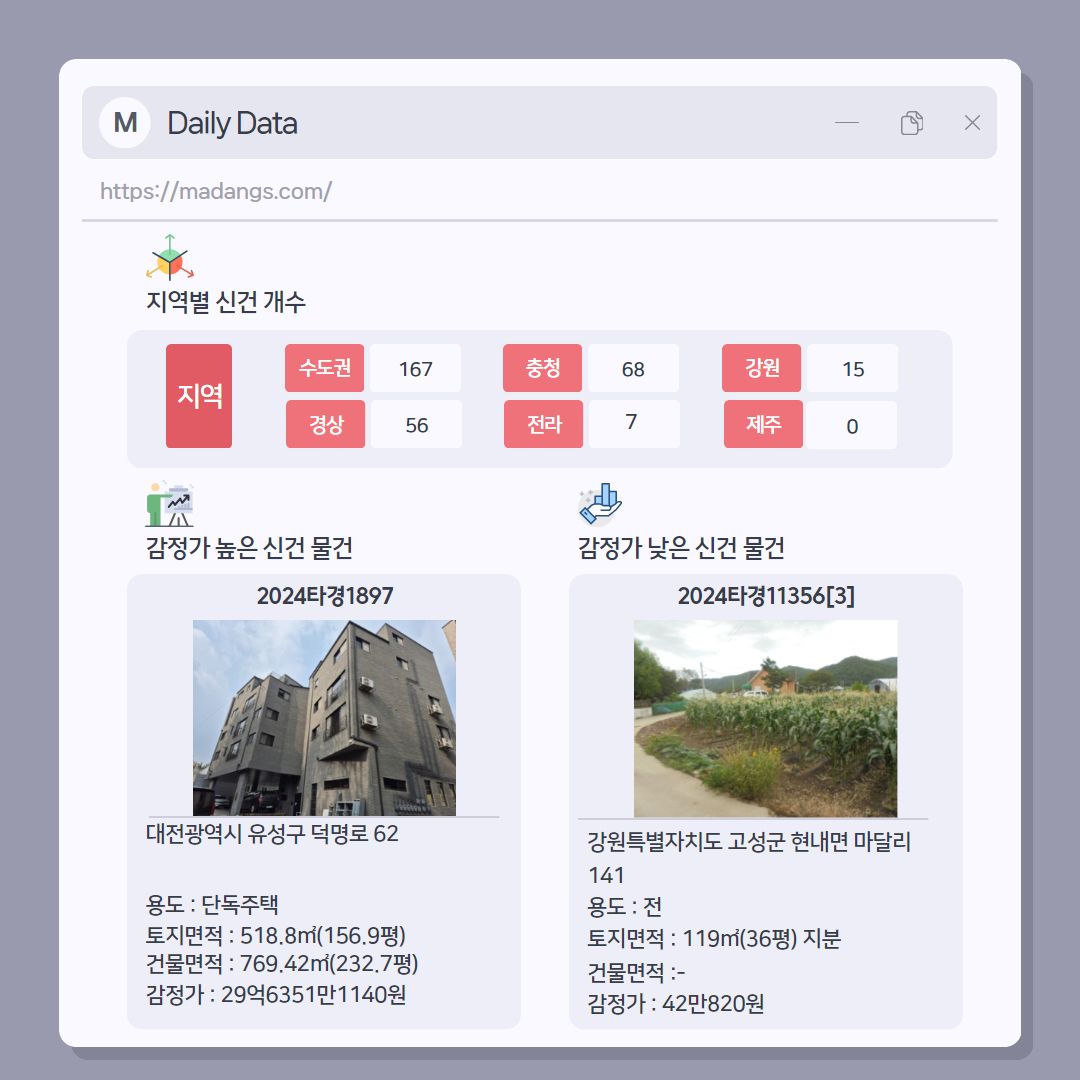Open the cornfield photo thumbnail
Screen dimensions: 1080x1080
click(x=765, y=718)
